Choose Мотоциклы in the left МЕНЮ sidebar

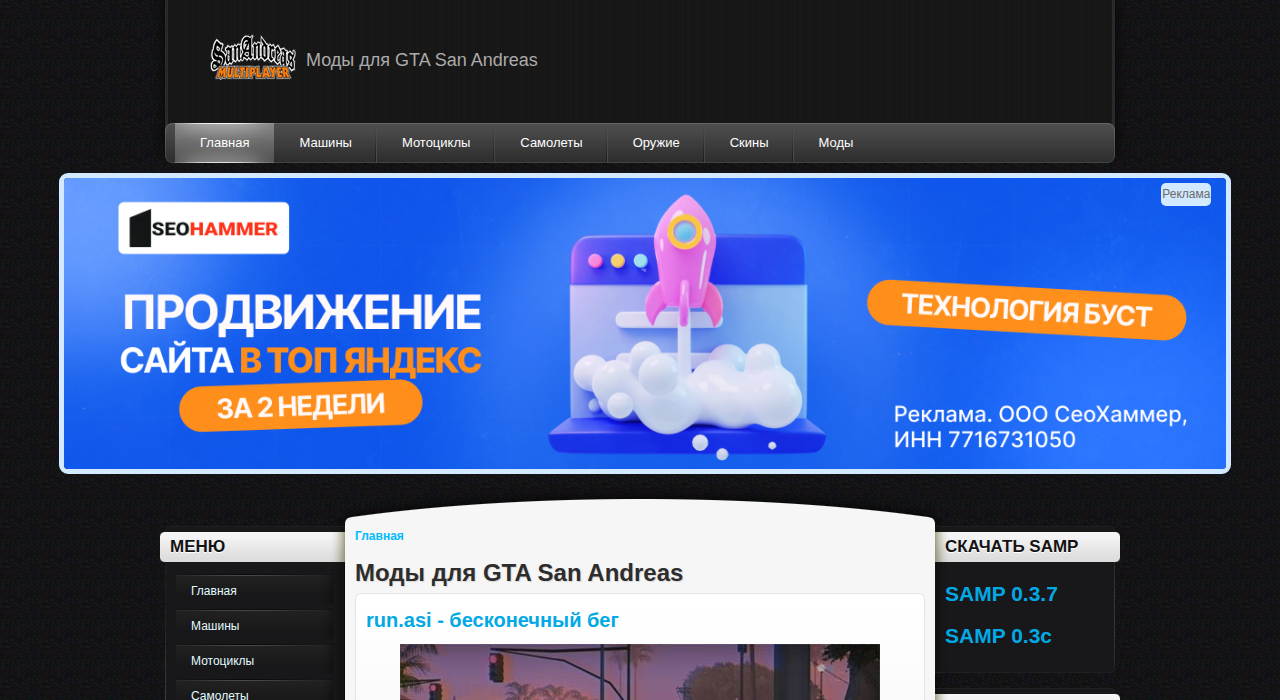tap(254, 661)
